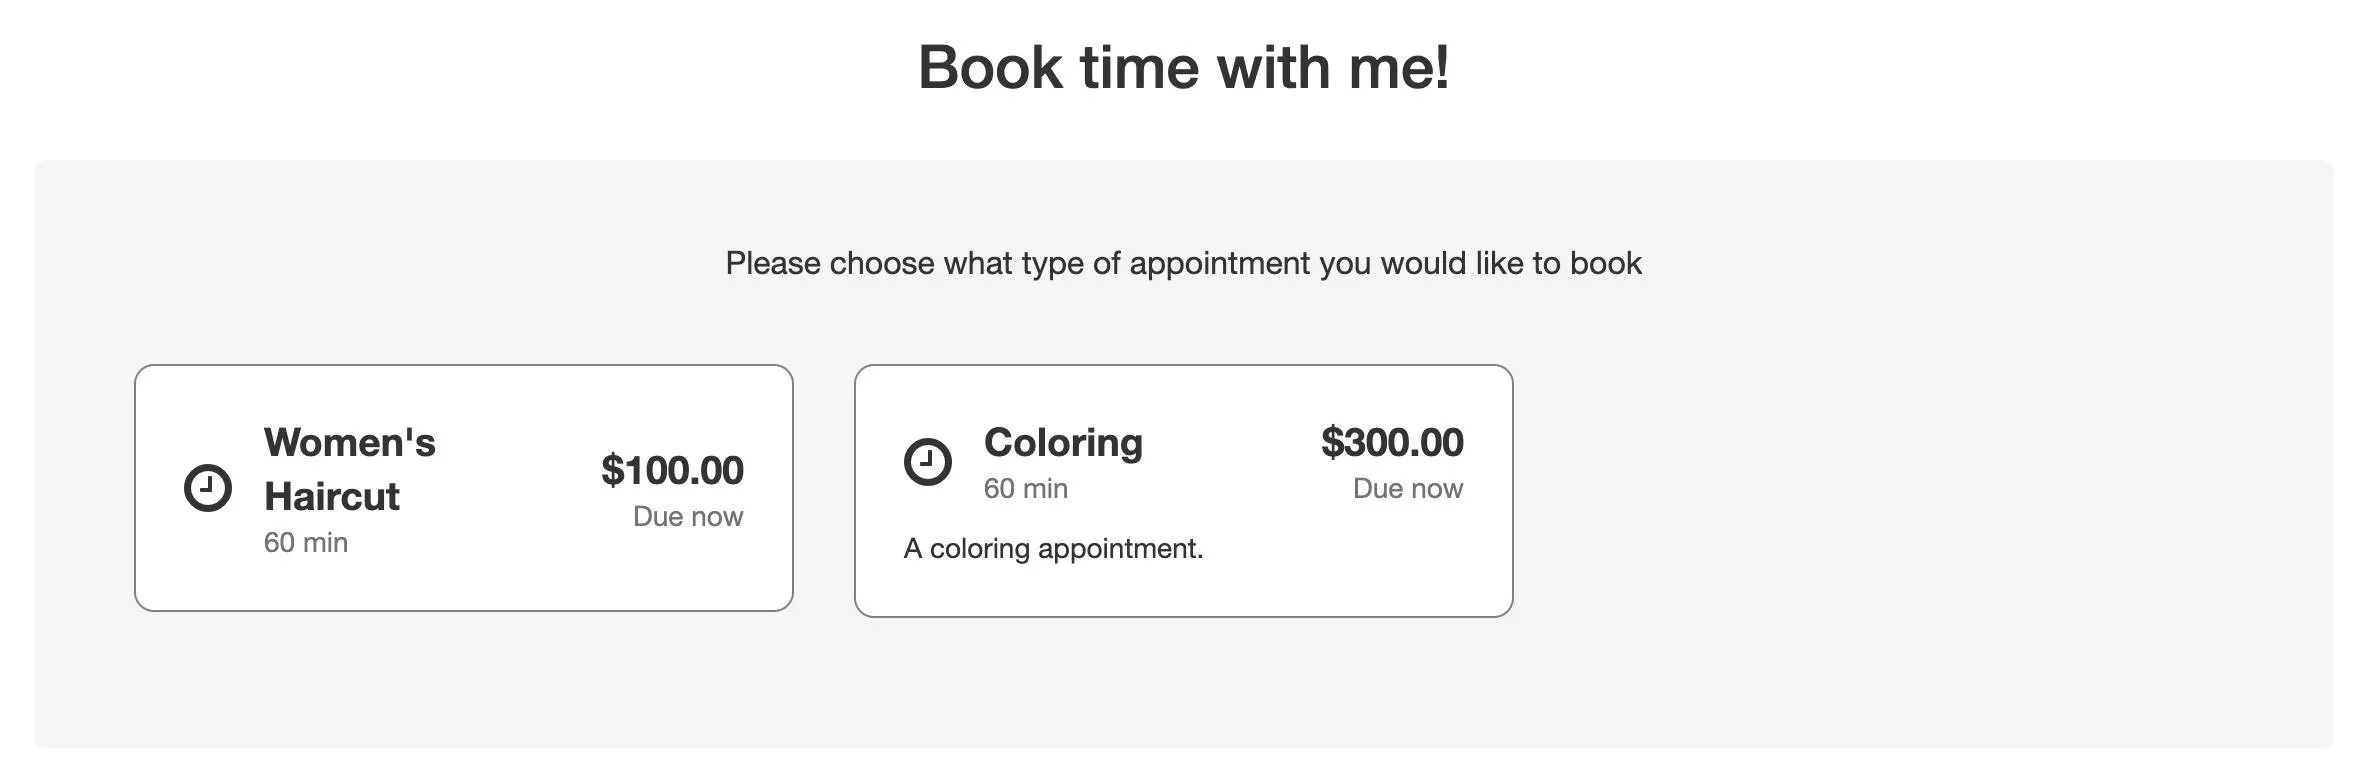Click the clock icon on Women's Haircut card
2356x766 pixels.
[x=207, y=486]
